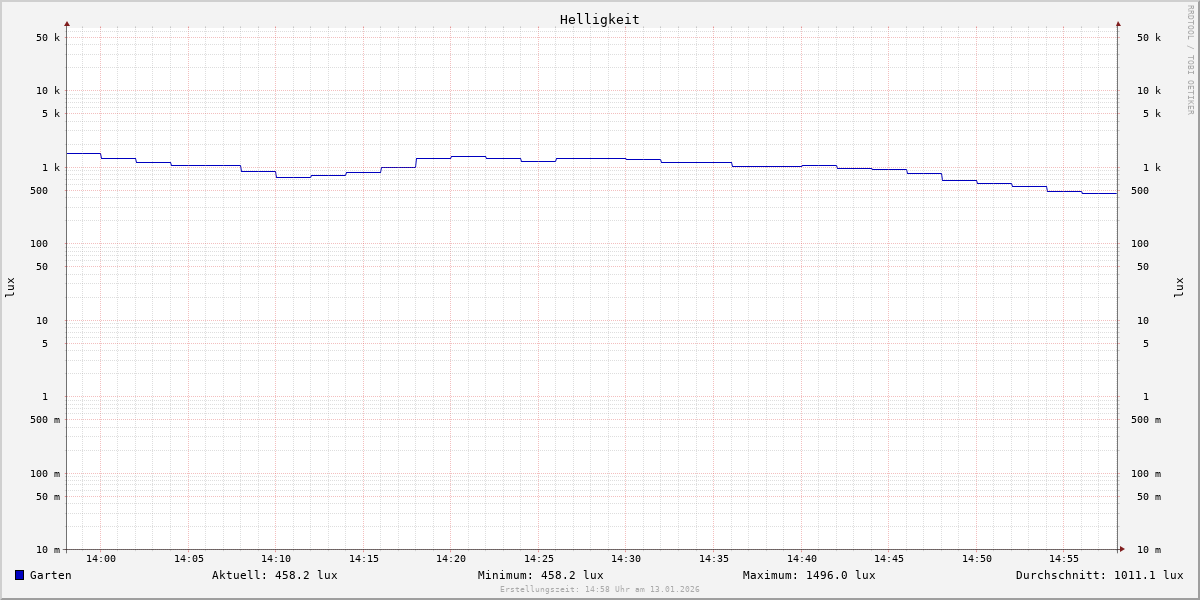Click the blue Garten legend color swatch

coord(19,575)
